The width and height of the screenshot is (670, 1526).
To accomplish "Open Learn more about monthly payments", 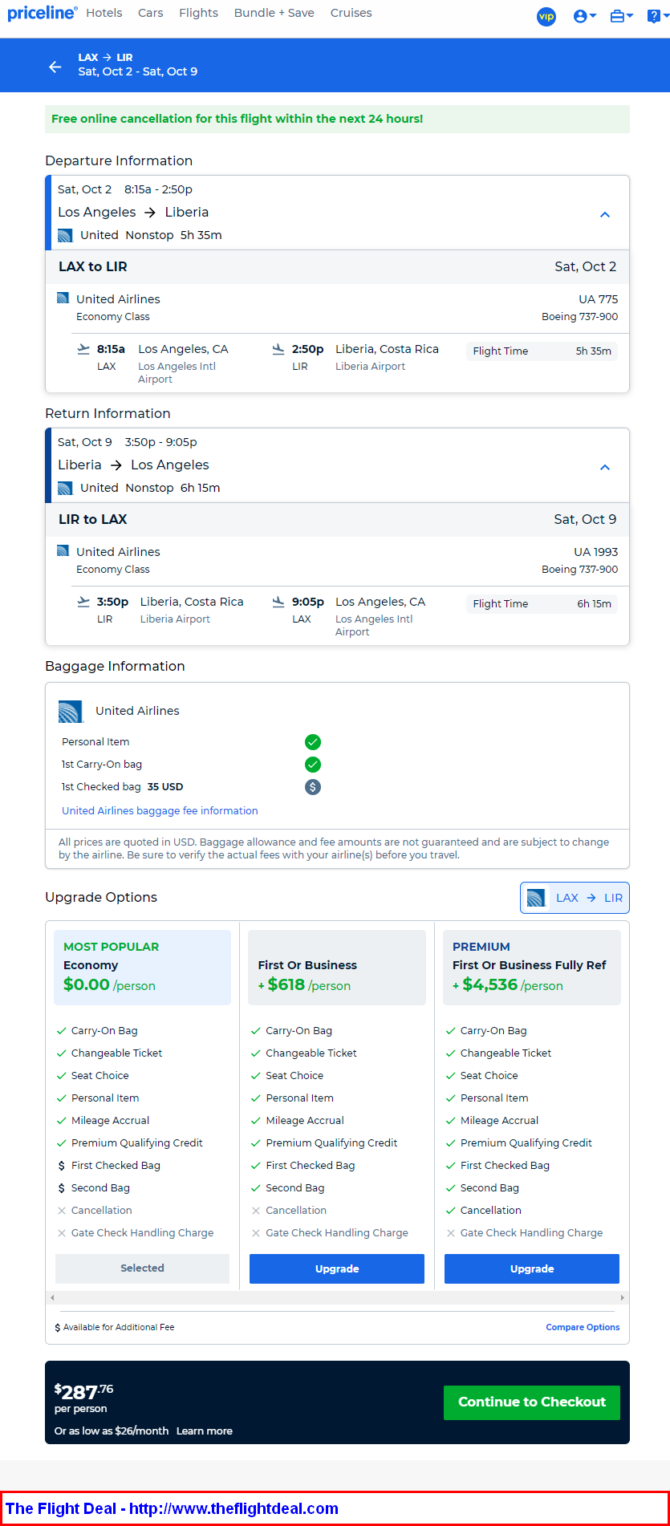I will click(204, 1431).
